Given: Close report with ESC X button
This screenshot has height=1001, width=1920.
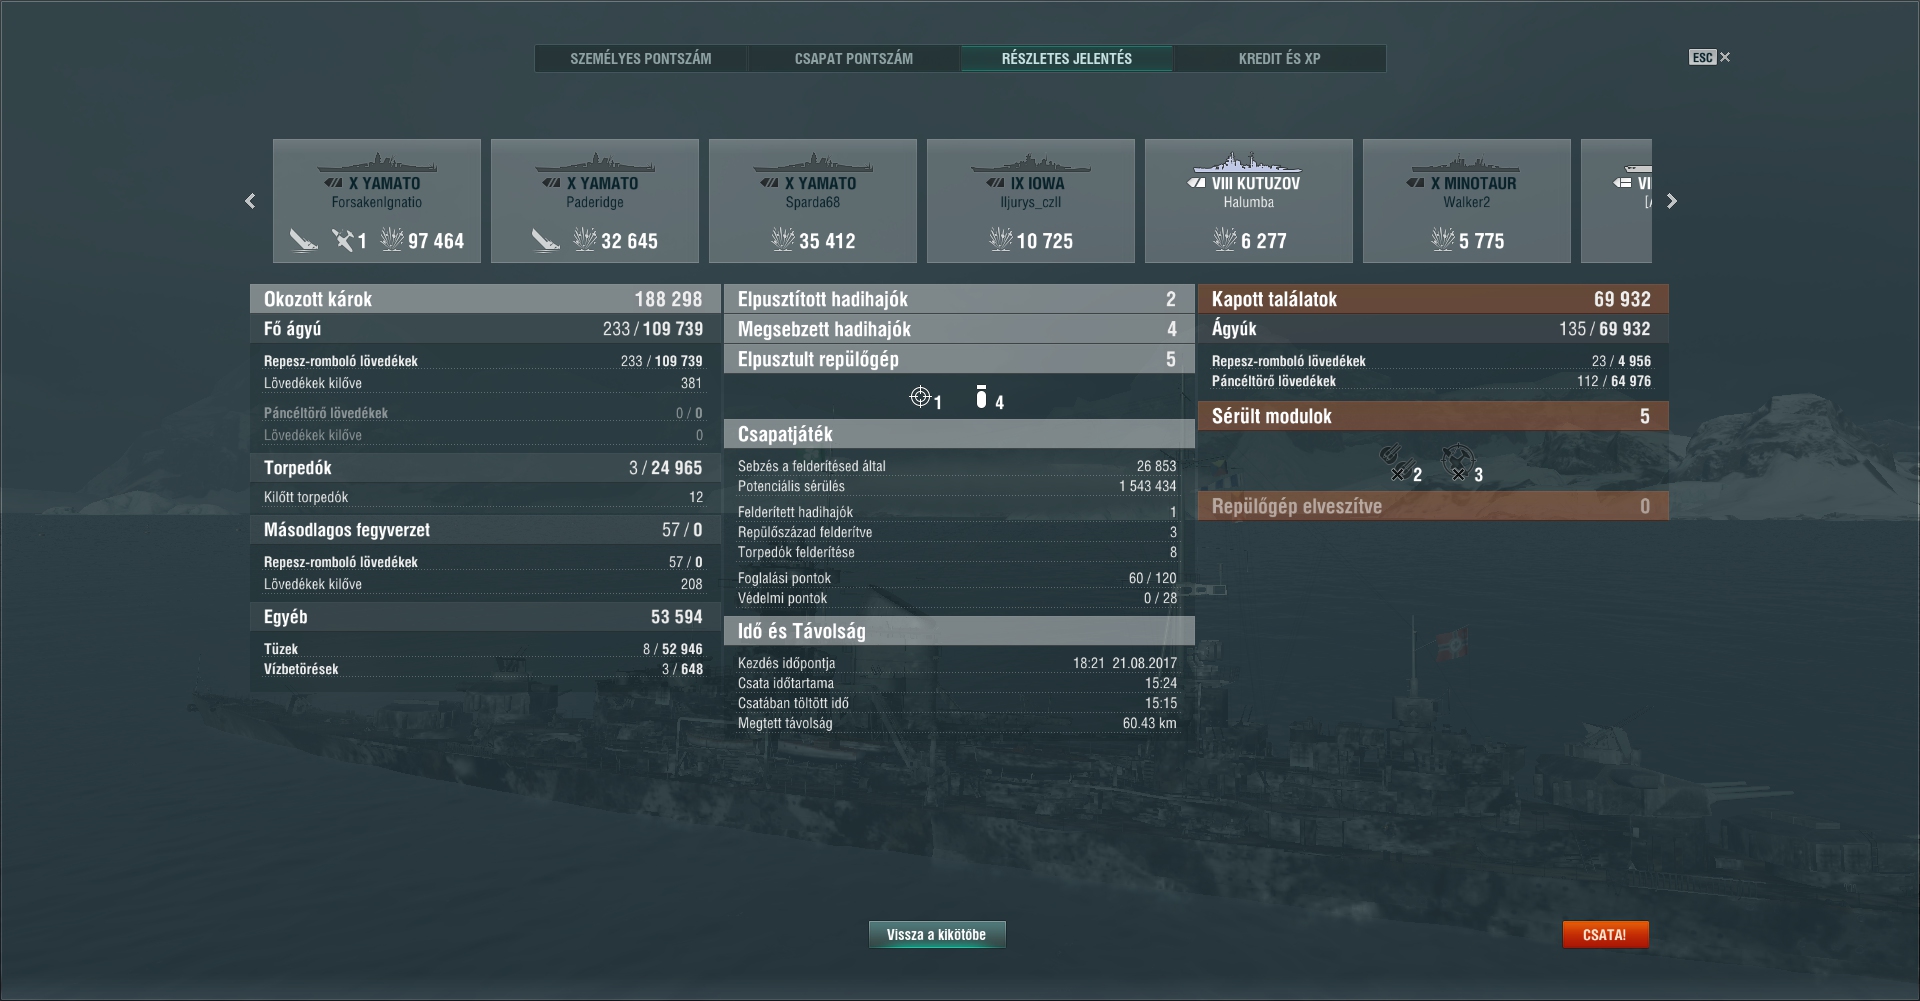Looking at the screenshot, I should (x=1710, y=57).
